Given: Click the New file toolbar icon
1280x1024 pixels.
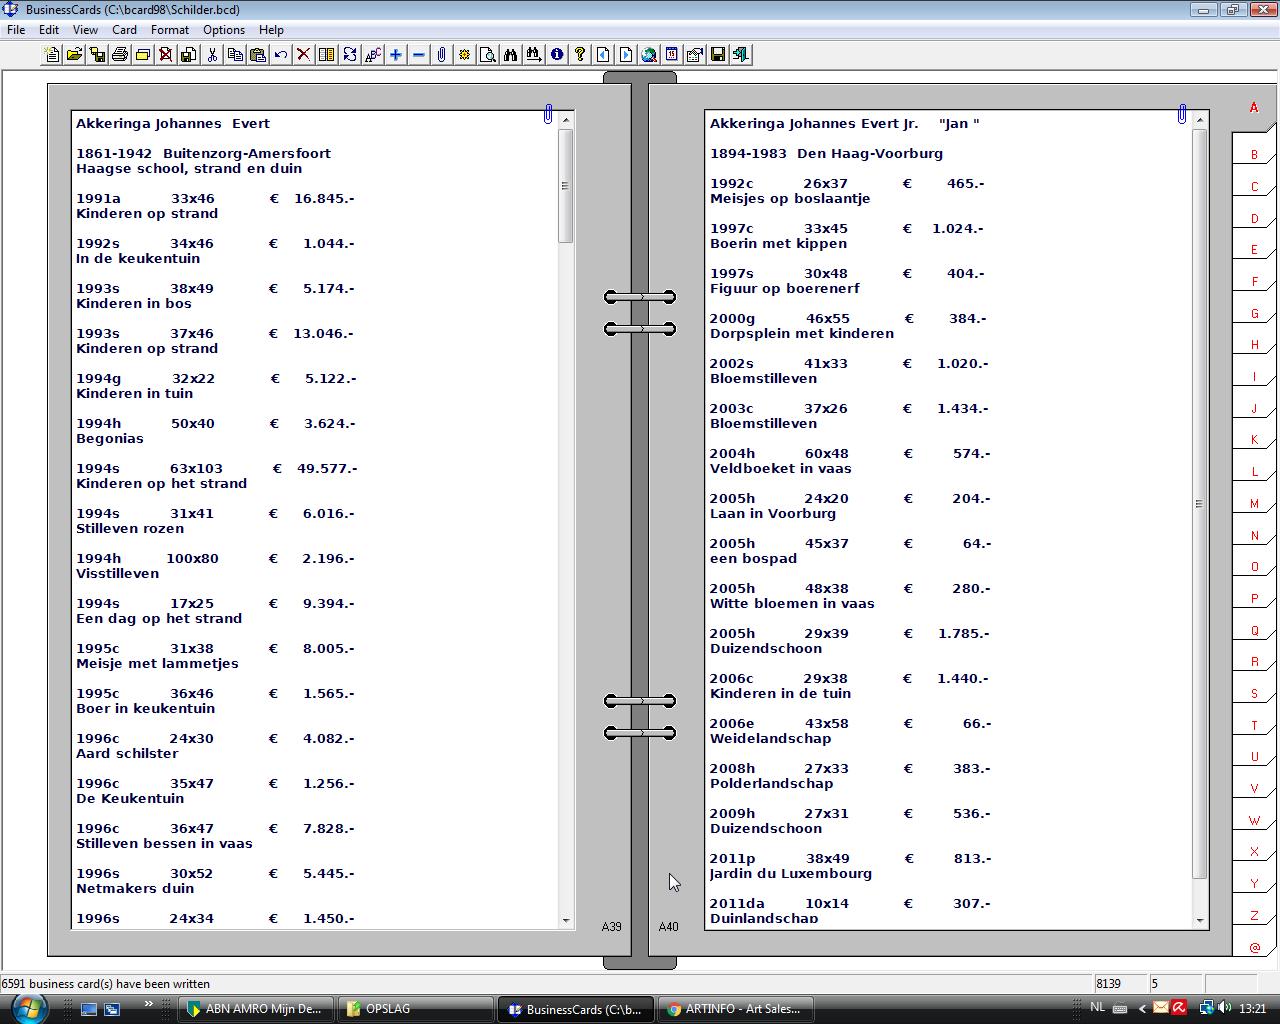Looking at the screenshot, I should point(51,55).
